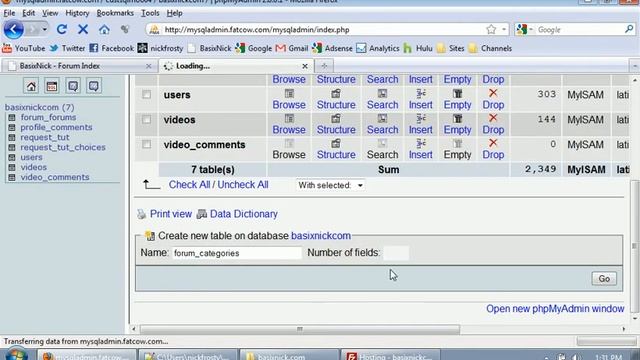This screenshot has width=640, height=360.
Task: Click the red Drop X for videos table
Action: [x=493, y=118]
